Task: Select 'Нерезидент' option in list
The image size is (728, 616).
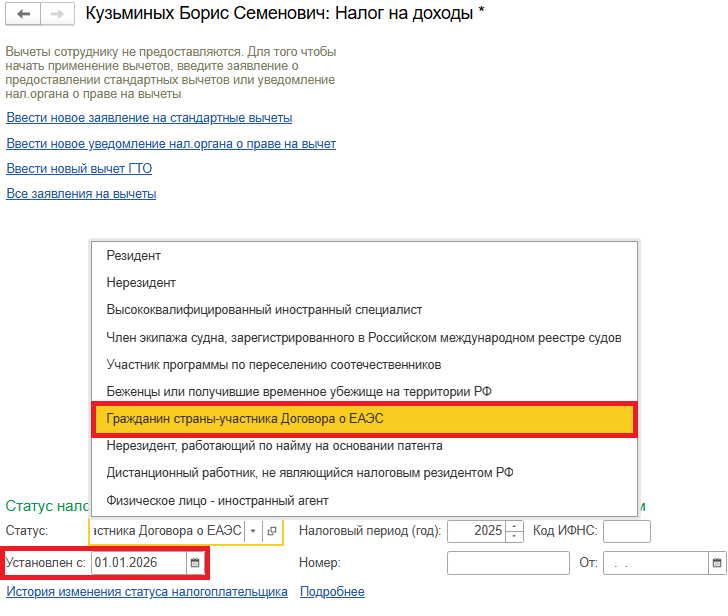Action: pyautogui.click(x=141, y=283)
